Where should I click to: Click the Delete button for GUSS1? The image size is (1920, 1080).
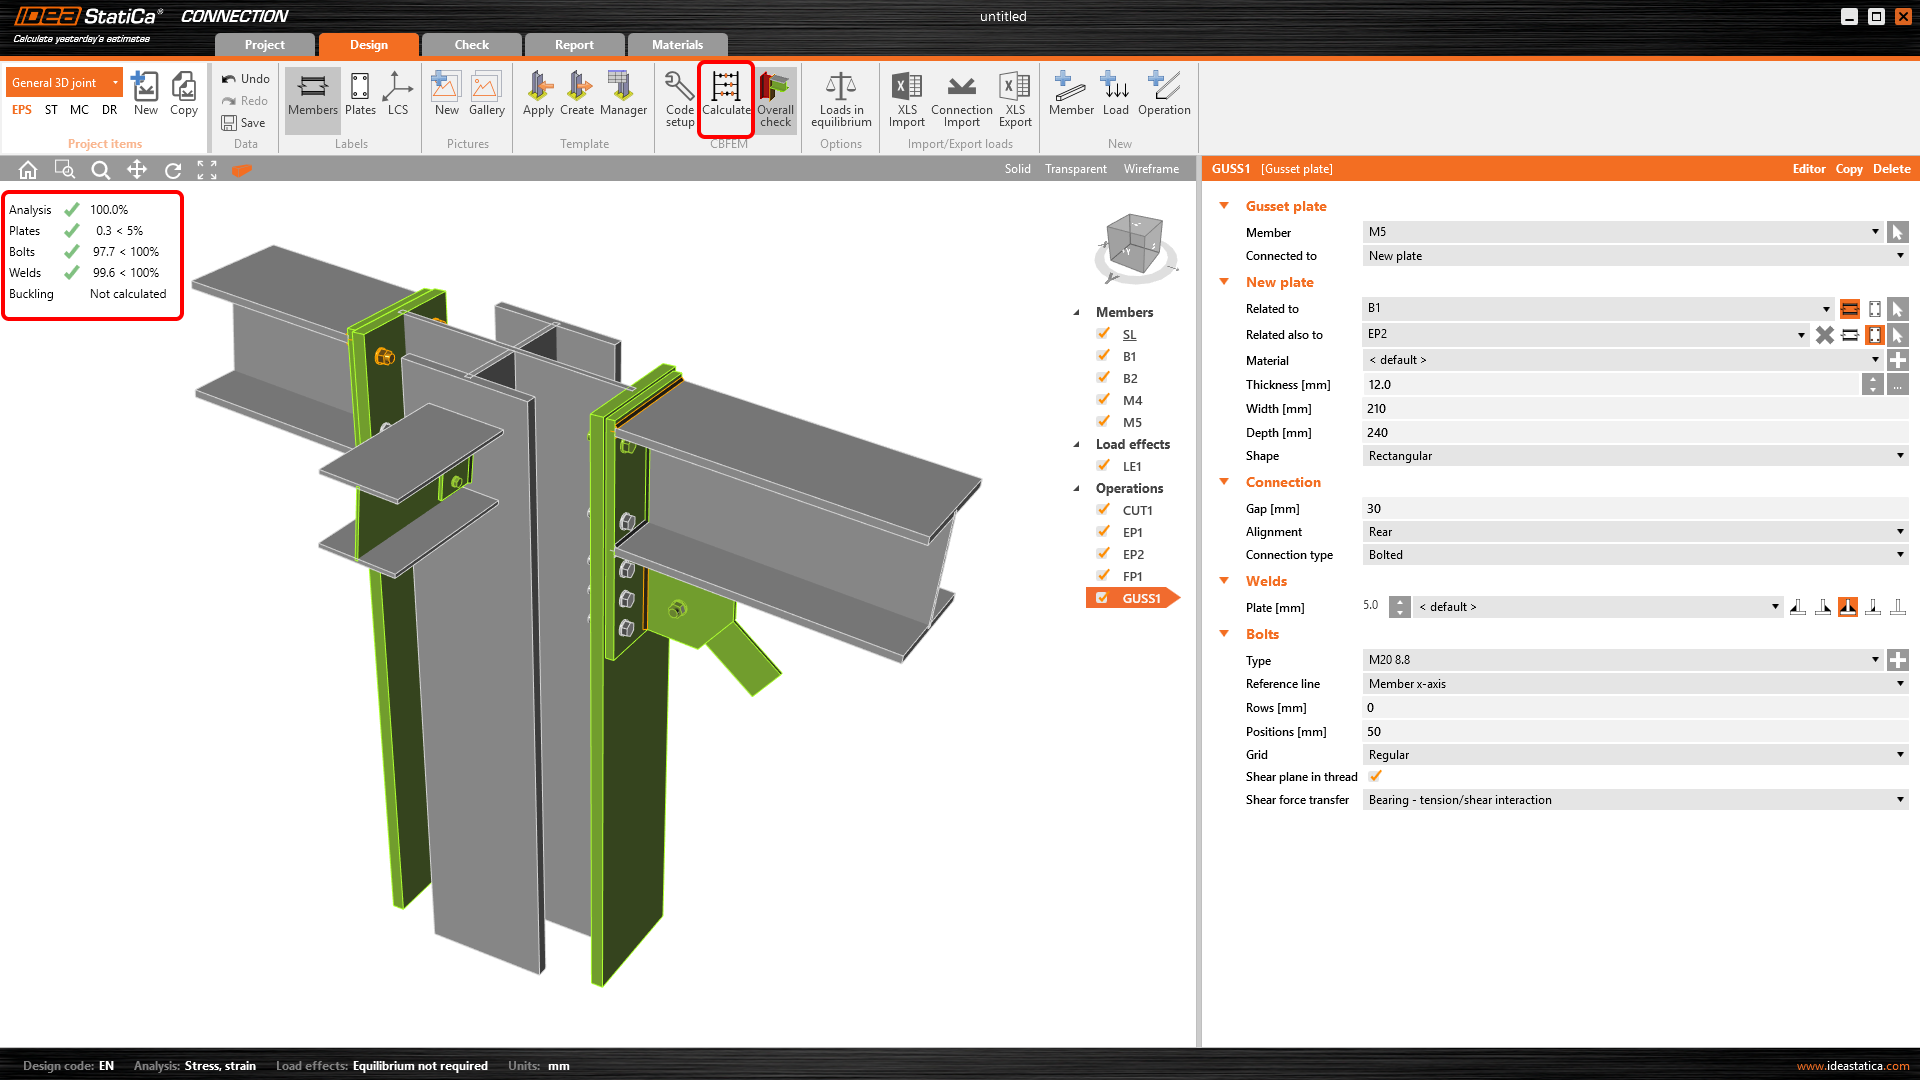coord(1891,169)
